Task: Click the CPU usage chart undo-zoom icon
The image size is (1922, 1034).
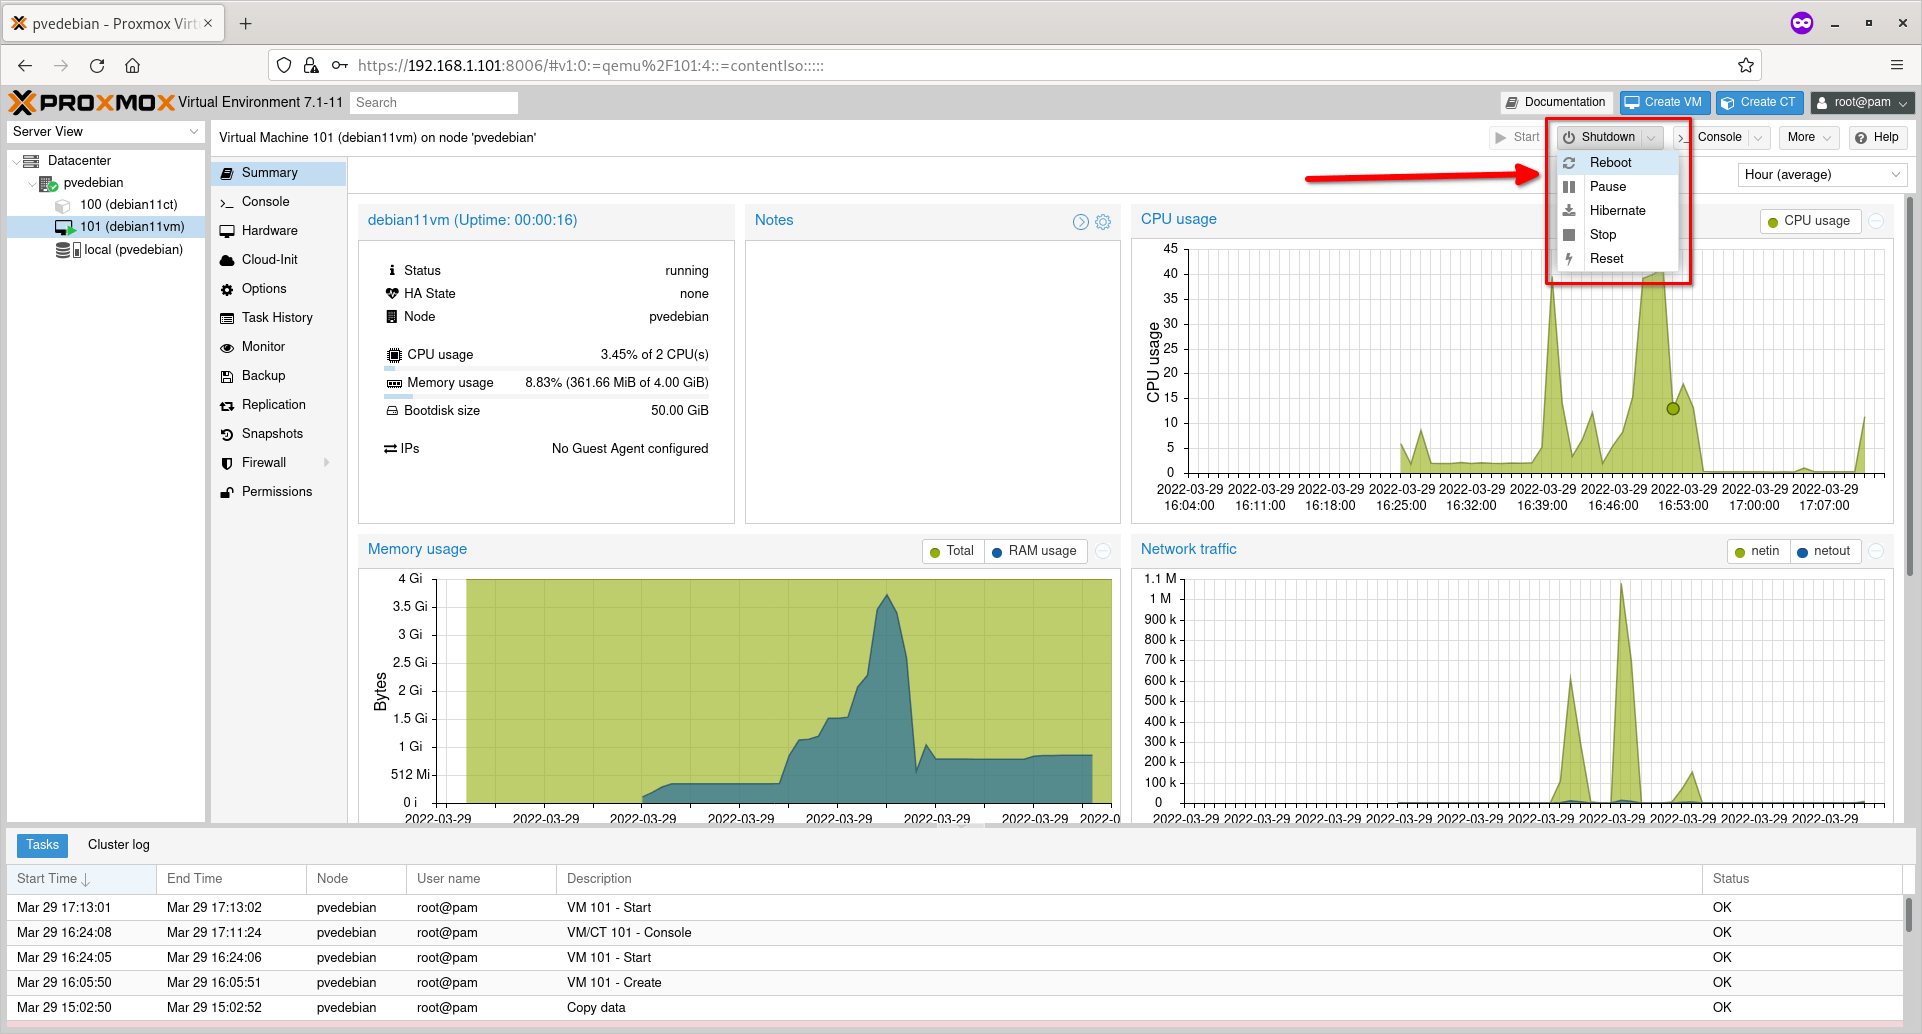Action: [1877, 221]
